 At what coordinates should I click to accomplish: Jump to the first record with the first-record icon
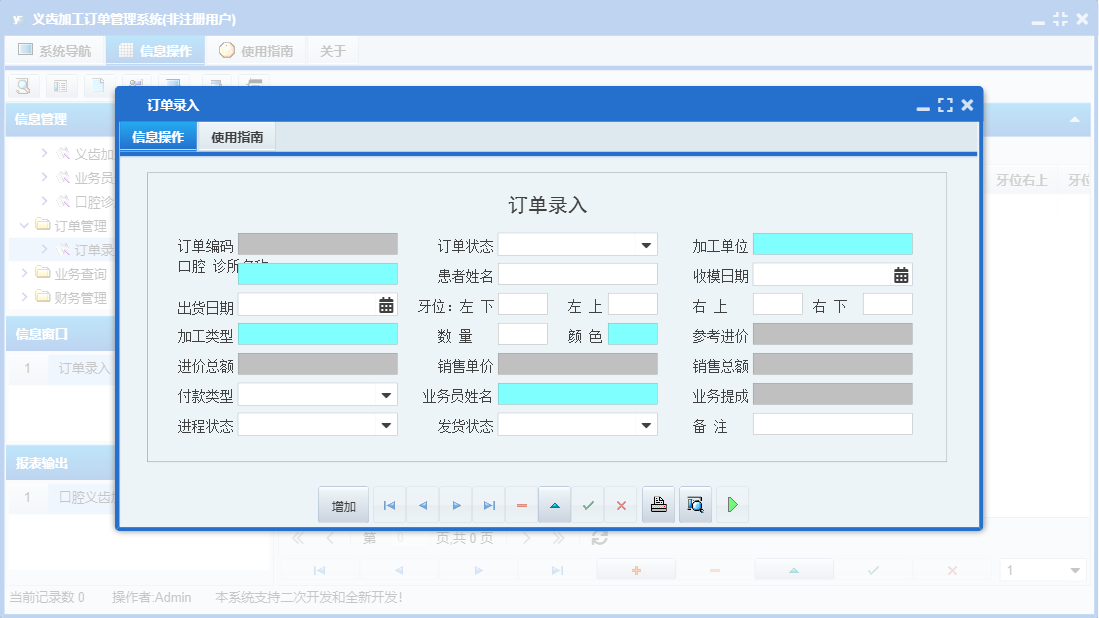(x=389, y=505)
